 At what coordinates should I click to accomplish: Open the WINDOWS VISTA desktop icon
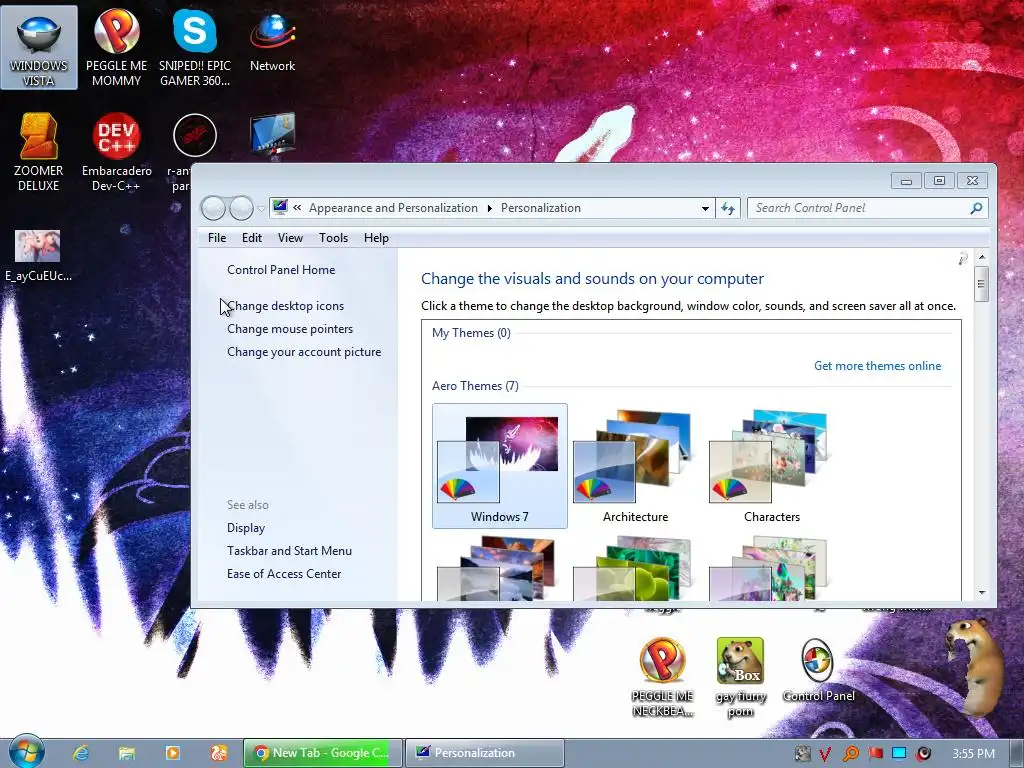click(x=39, y=48)
